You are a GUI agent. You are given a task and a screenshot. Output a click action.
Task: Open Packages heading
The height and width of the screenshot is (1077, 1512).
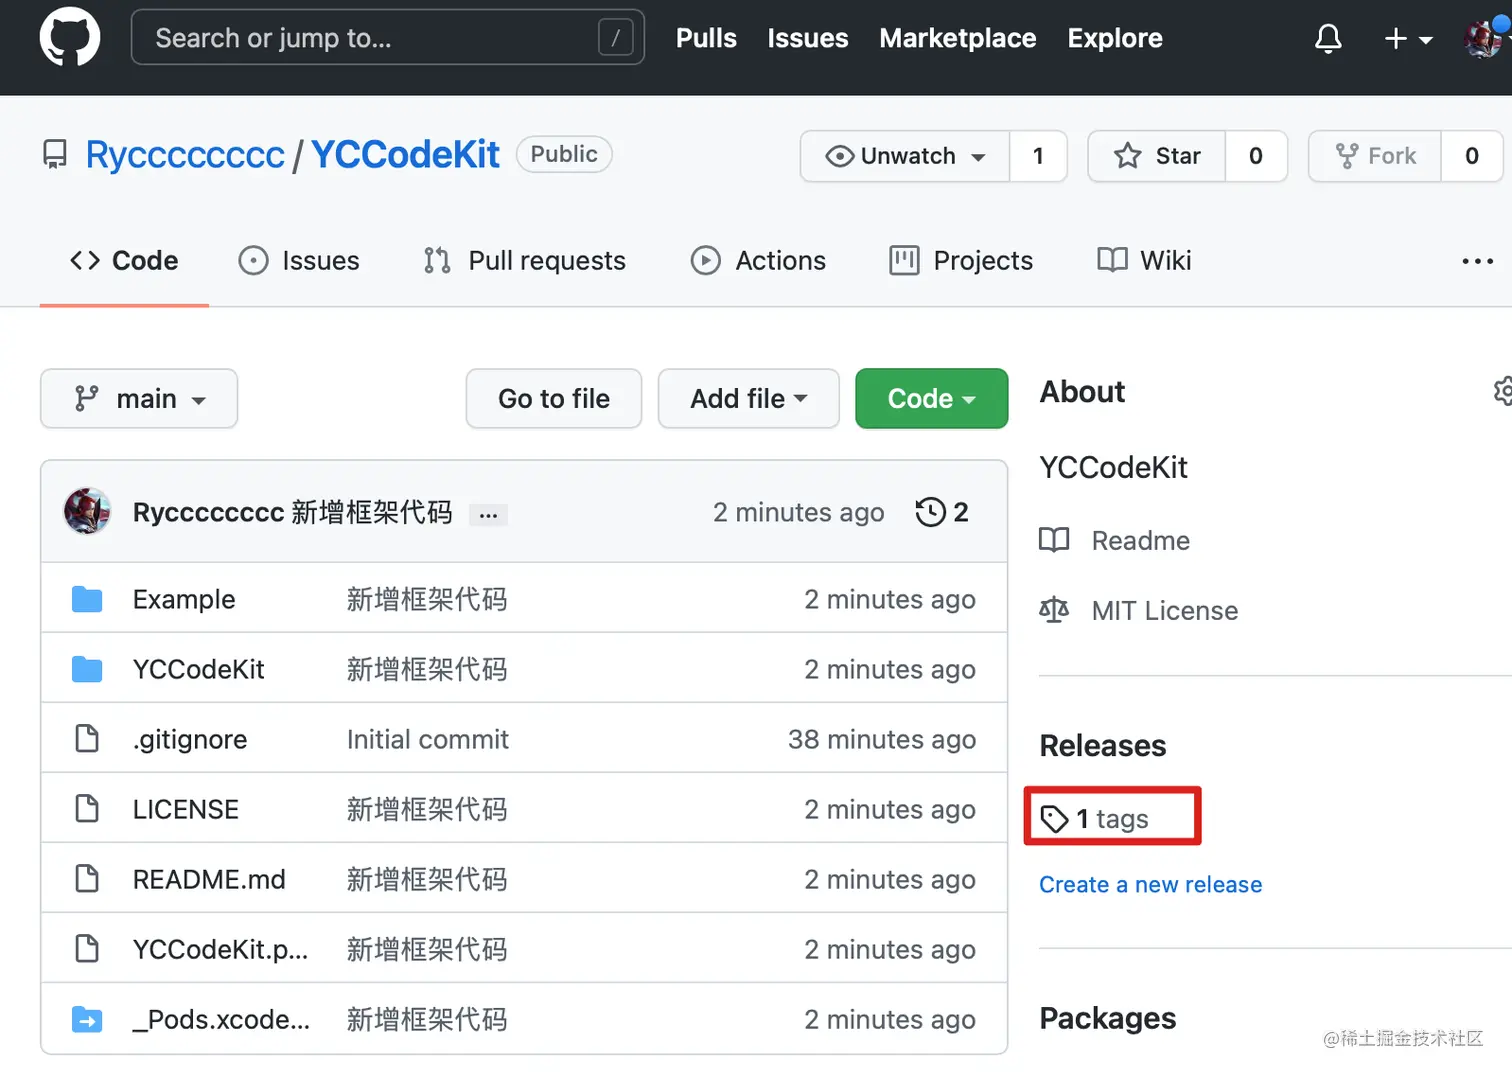(1108, 1018)
